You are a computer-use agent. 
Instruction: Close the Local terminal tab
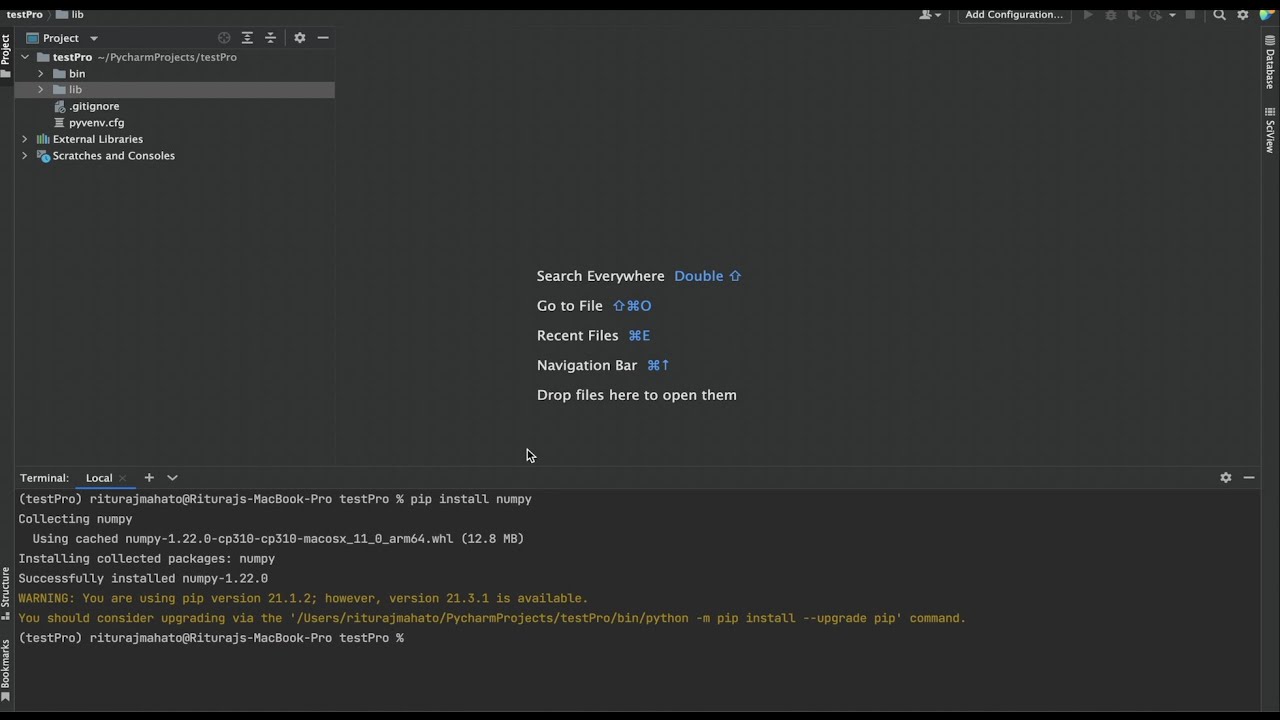click(x=122, y=478)
